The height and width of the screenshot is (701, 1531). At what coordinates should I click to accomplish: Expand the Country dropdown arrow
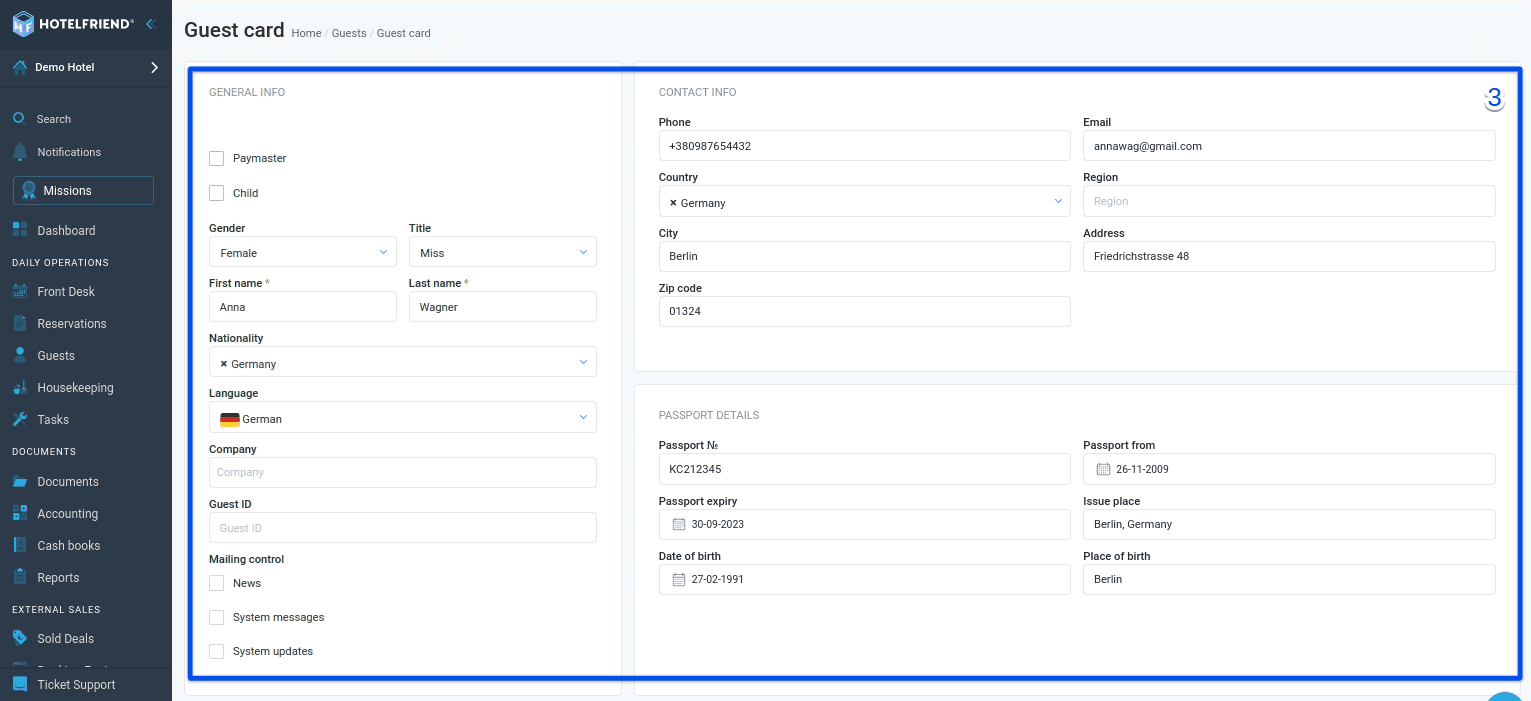click(1058, 201)
